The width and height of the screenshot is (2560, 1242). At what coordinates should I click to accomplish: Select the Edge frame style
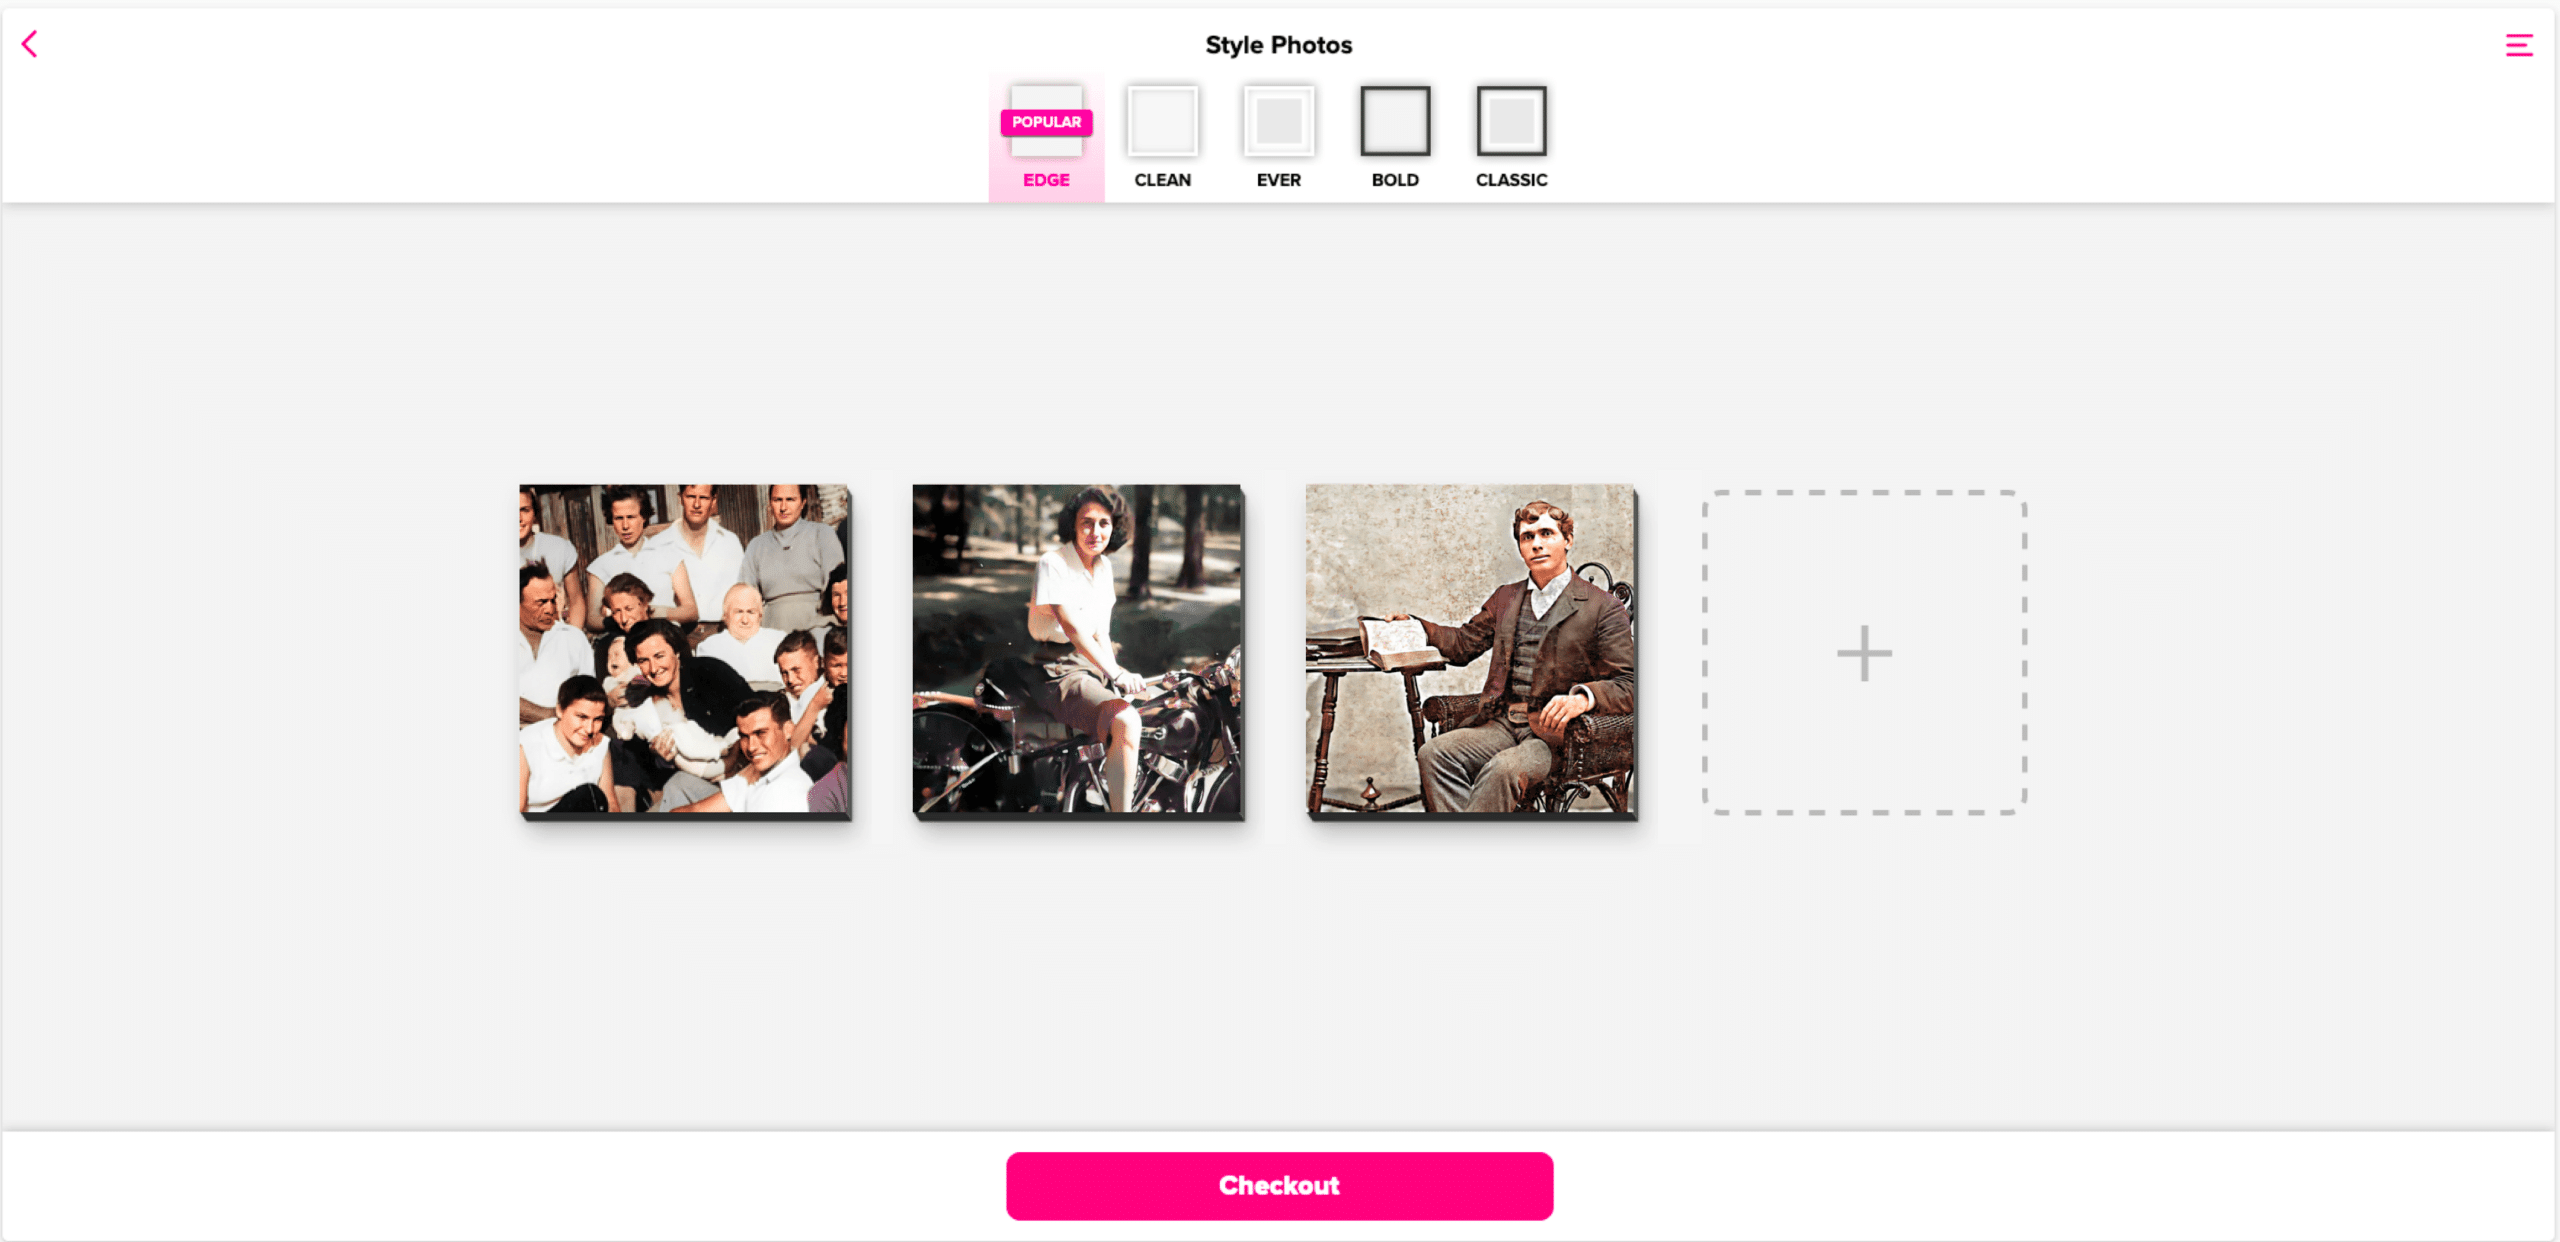(x=1046, y=137)
